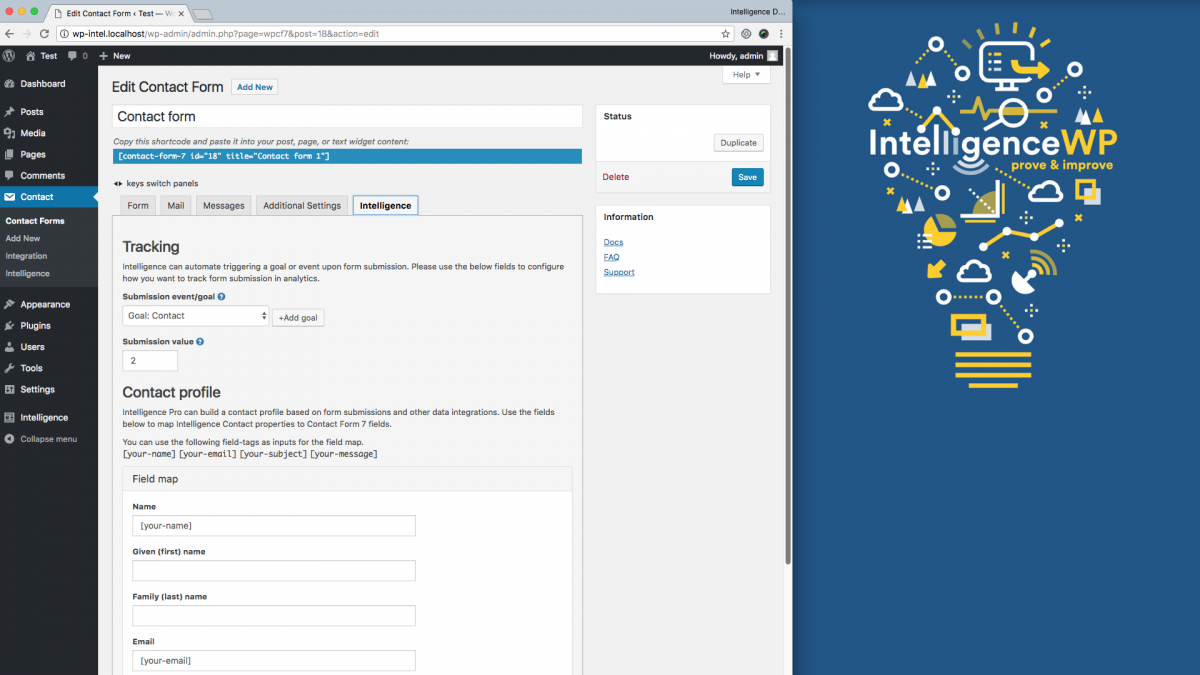Screen dimensions: 1200x675
Task: Click help icon beside Submission value
Action: [200, 342]
